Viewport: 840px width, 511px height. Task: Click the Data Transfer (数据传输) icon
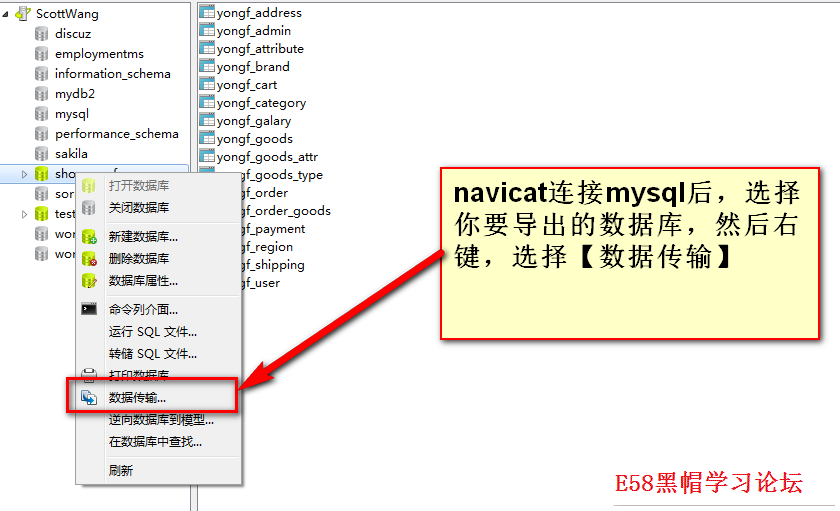click(89, 398)
